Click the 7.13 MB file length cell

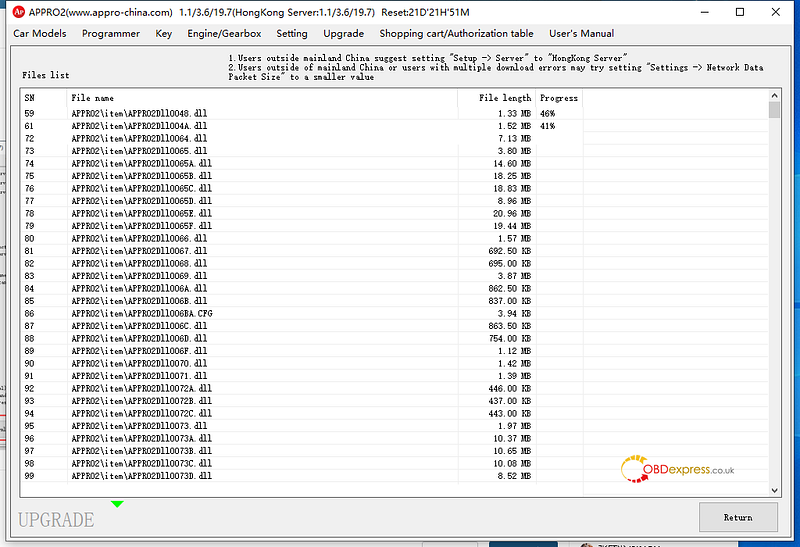tap(514, 138)
